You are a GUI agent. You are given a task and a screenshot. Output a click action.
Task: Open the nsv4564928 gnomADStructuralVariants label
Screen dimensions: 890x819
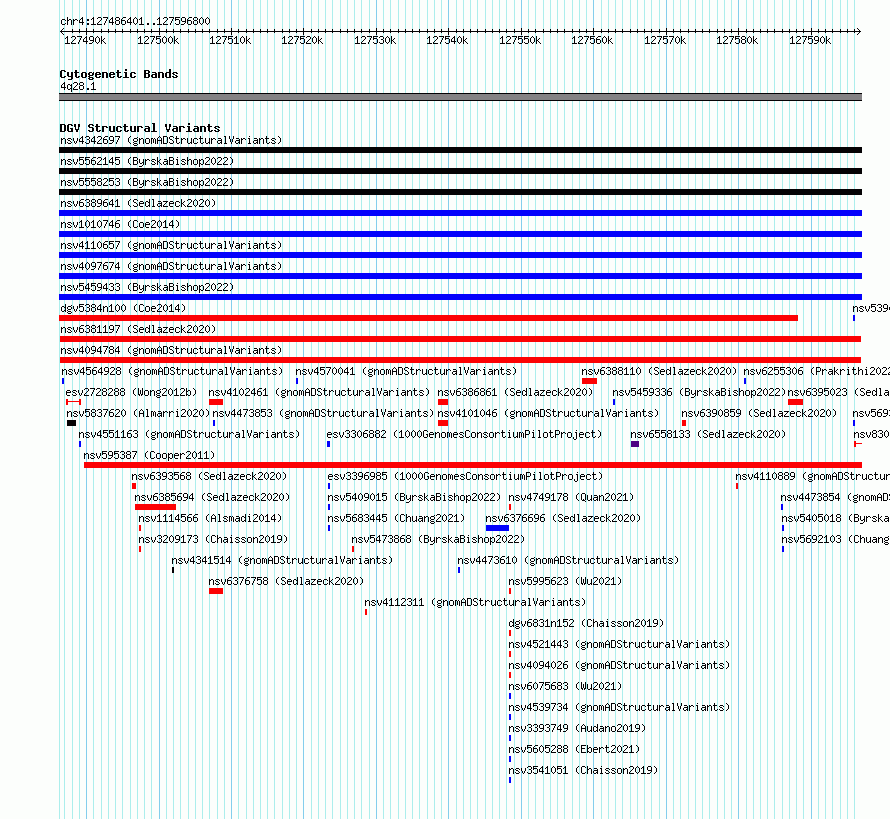point(172,371)
